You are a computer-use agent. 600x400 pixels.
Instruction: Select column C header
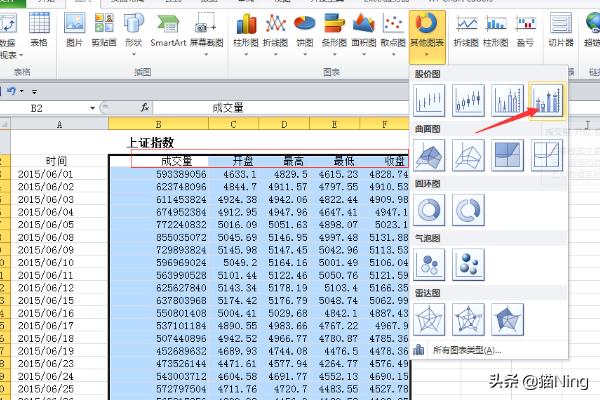(233, 124)
